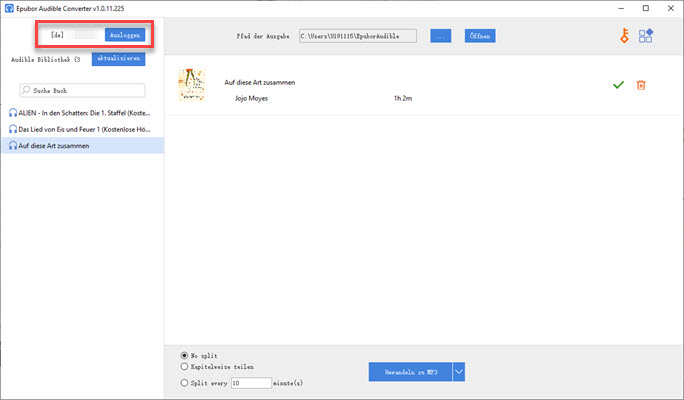The width and height of the screenshot is (684, 400).
Task: Click the green checkmark status icon
Action: click(618, 85)
